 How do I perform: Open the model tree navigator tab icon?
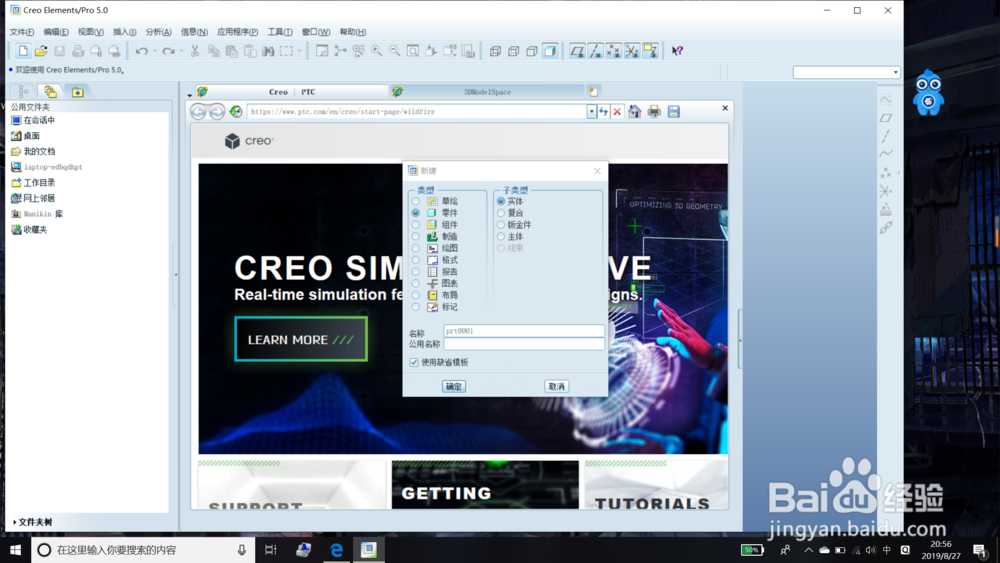(x=24, y=92)
